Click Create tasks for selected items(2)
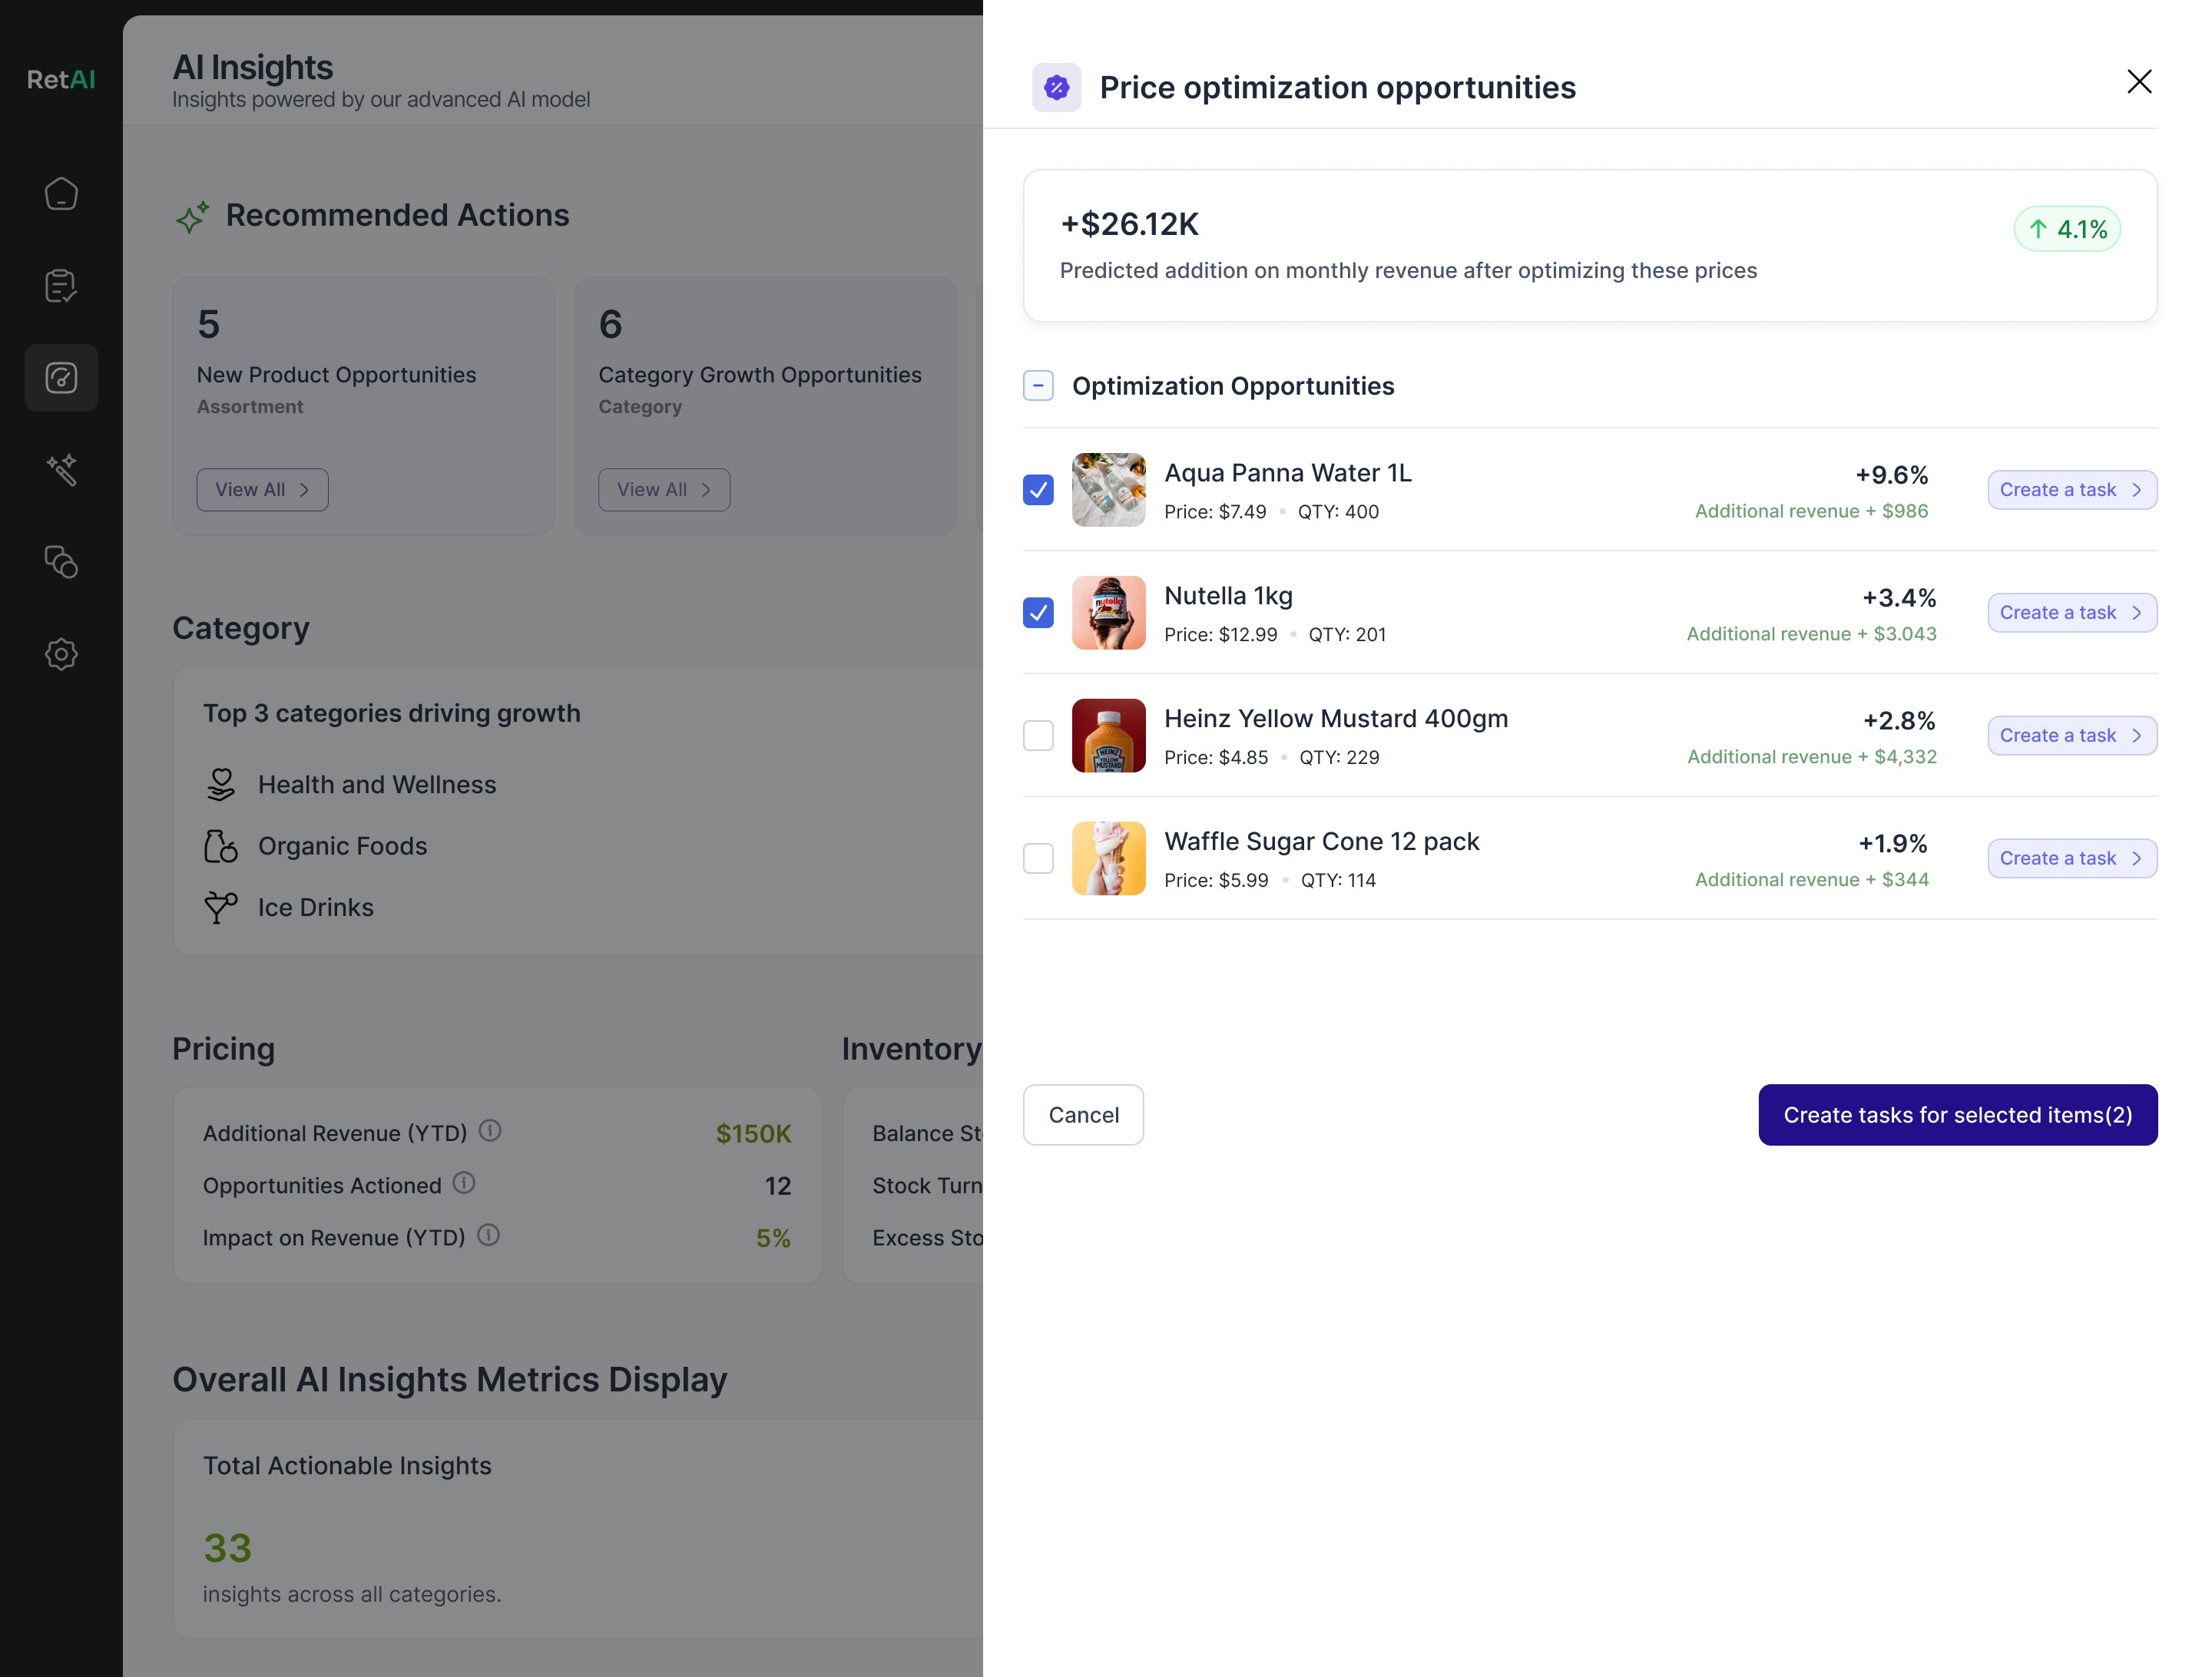 pyautogui.click(x=1957, y=1115)
